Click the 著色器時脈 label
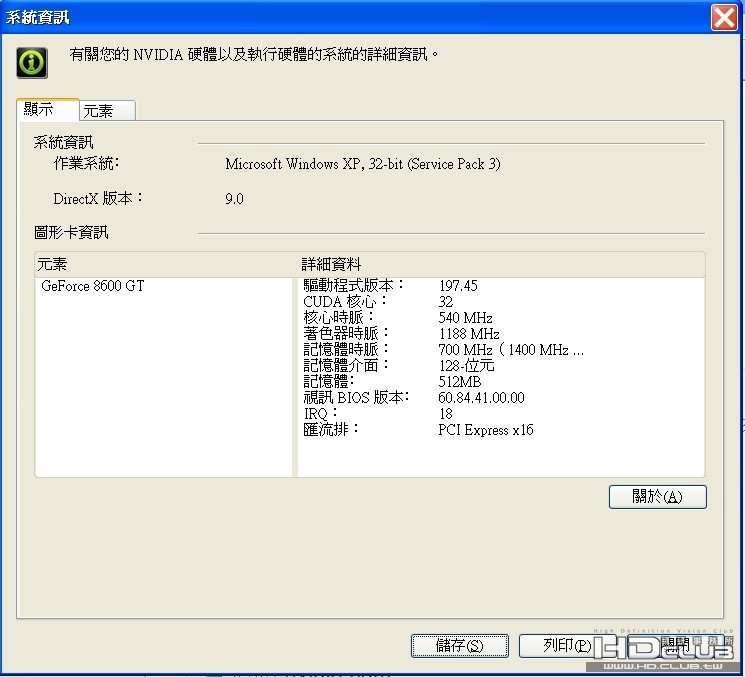This screenshot has height=677, width=745. pyautogui.click(x=346, y=333)
